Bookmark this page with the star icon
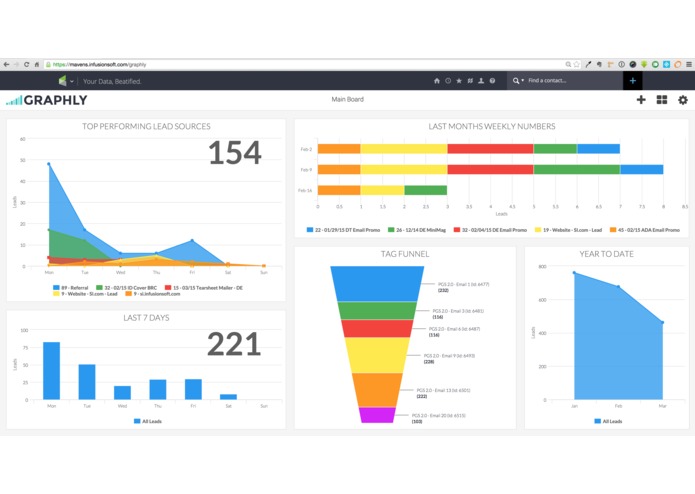 click(x=577, y=64)
